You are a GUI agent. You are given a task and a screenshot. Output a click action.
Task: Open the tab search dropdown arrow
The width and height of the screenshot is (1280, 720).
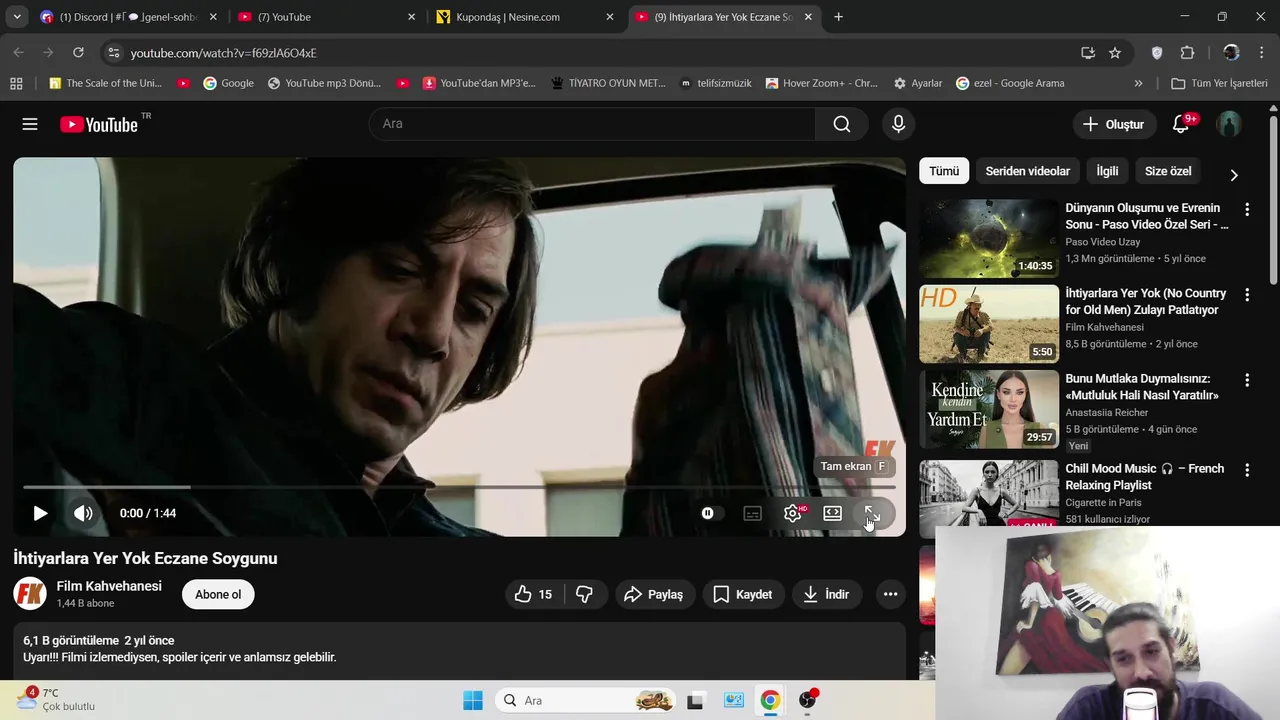click(17, 17)
